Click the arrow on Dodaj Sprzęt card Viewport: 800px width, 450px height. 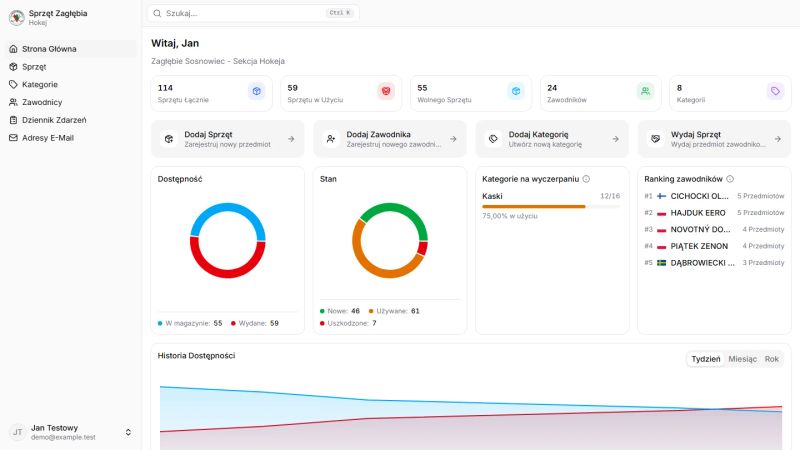[291, 139]
